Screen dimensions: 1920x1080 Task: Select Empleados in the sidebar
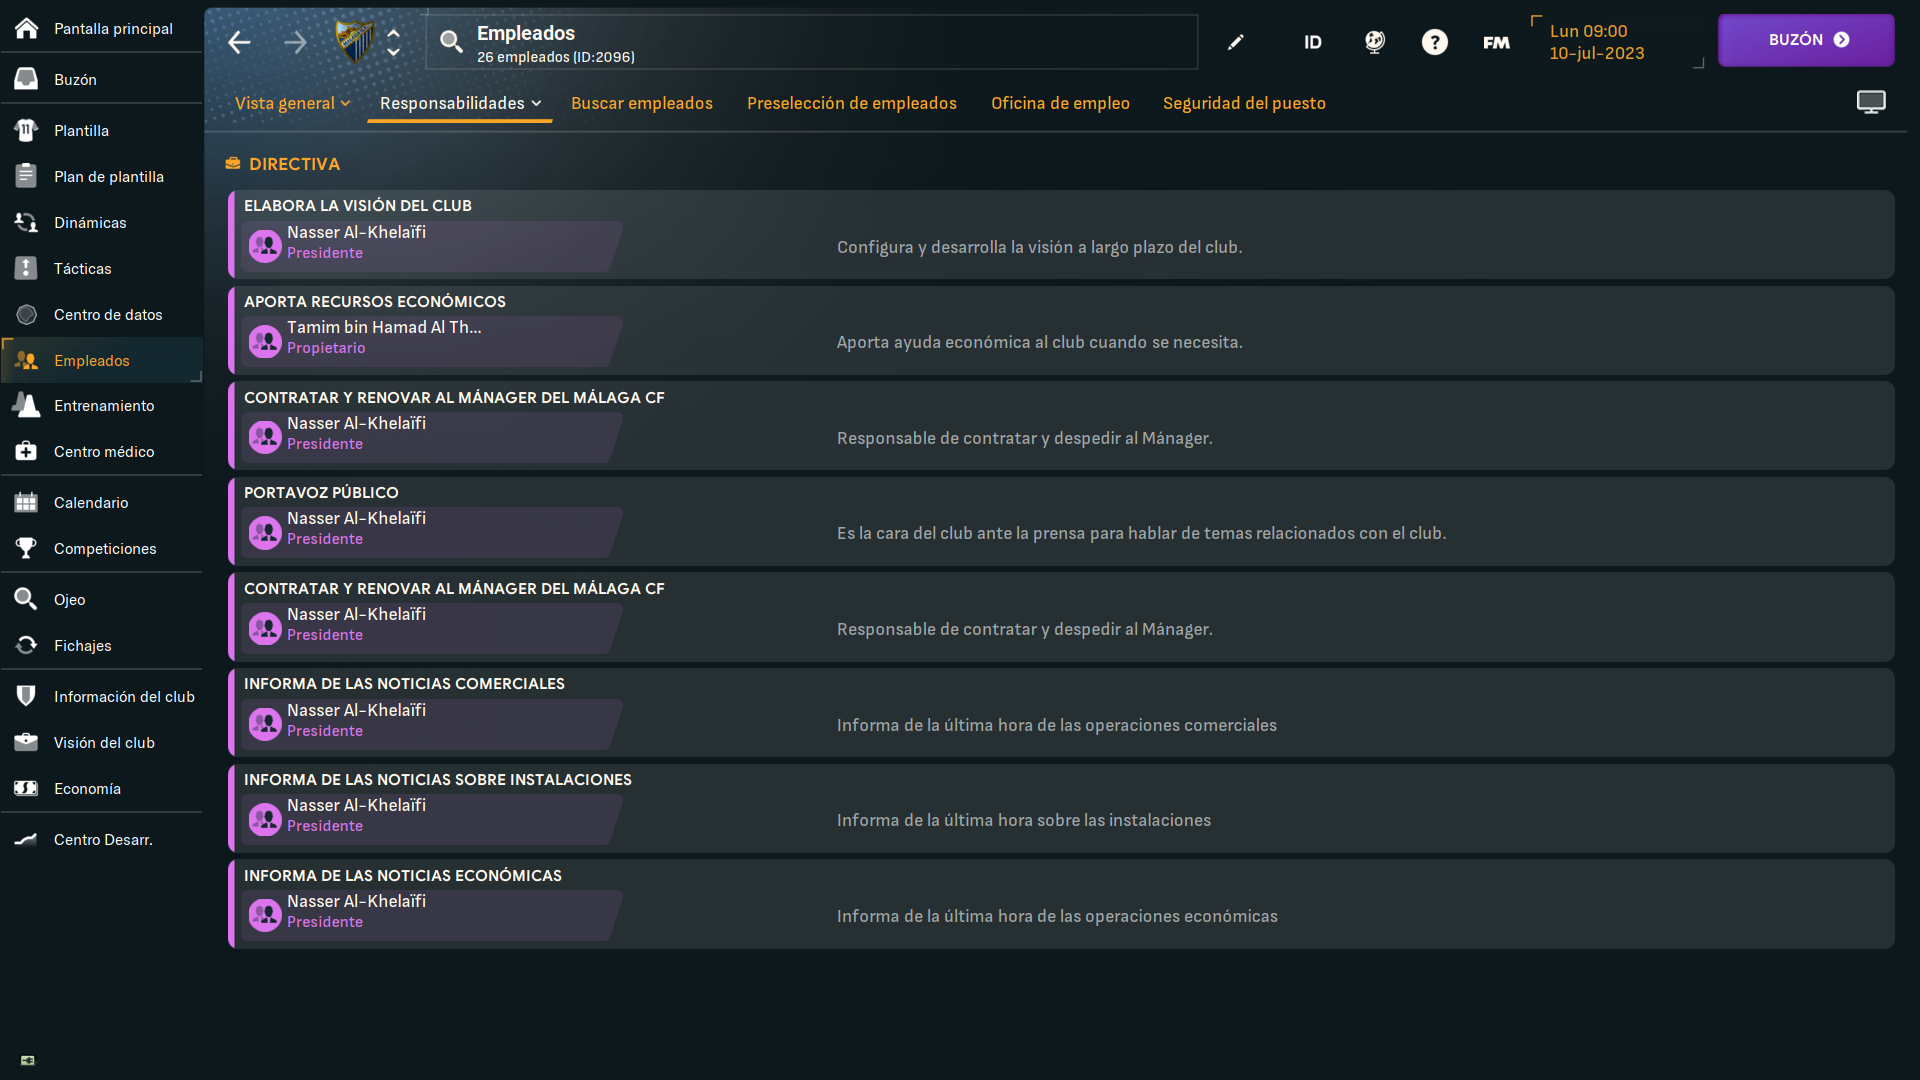pyautogui.click(x=101, y=360)
